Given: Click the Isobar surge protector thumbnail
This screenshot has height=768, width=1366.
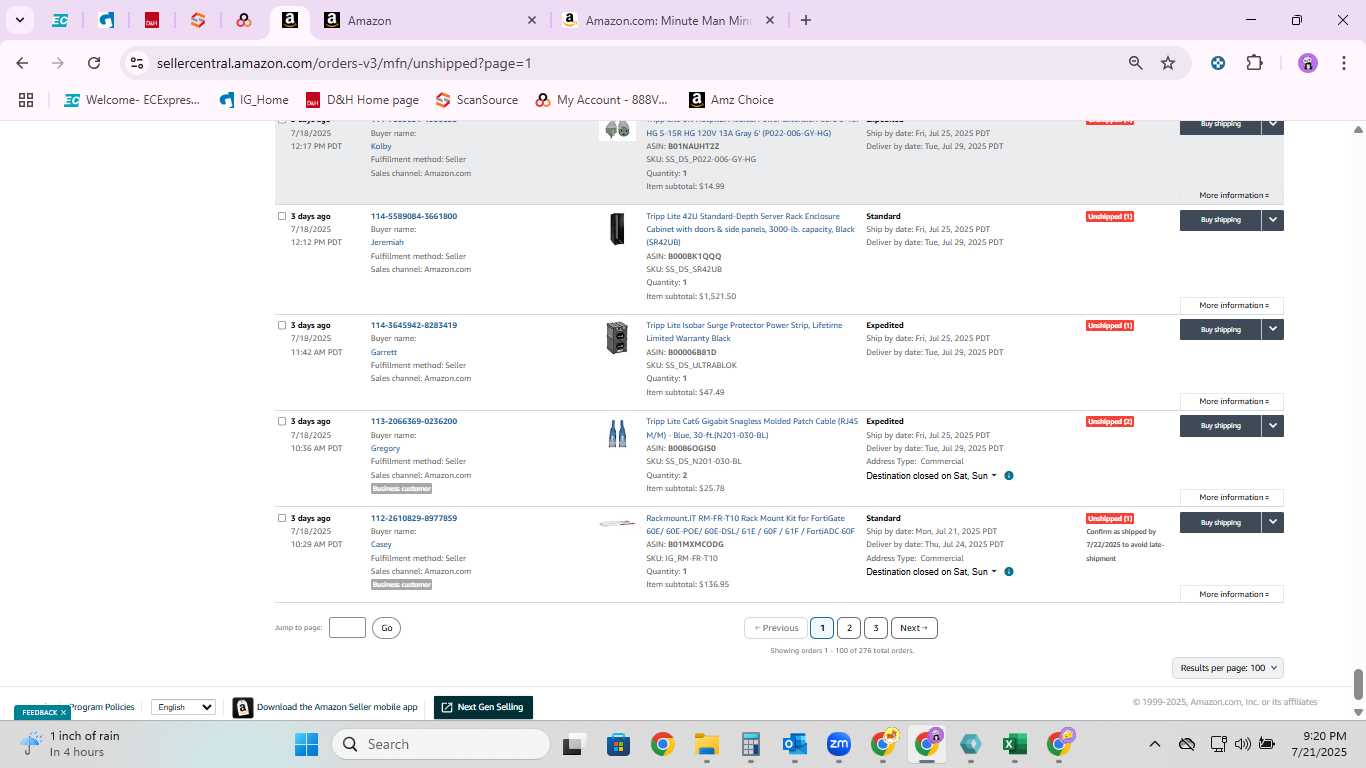Looking at the screenshot, I should click(617, 338).
